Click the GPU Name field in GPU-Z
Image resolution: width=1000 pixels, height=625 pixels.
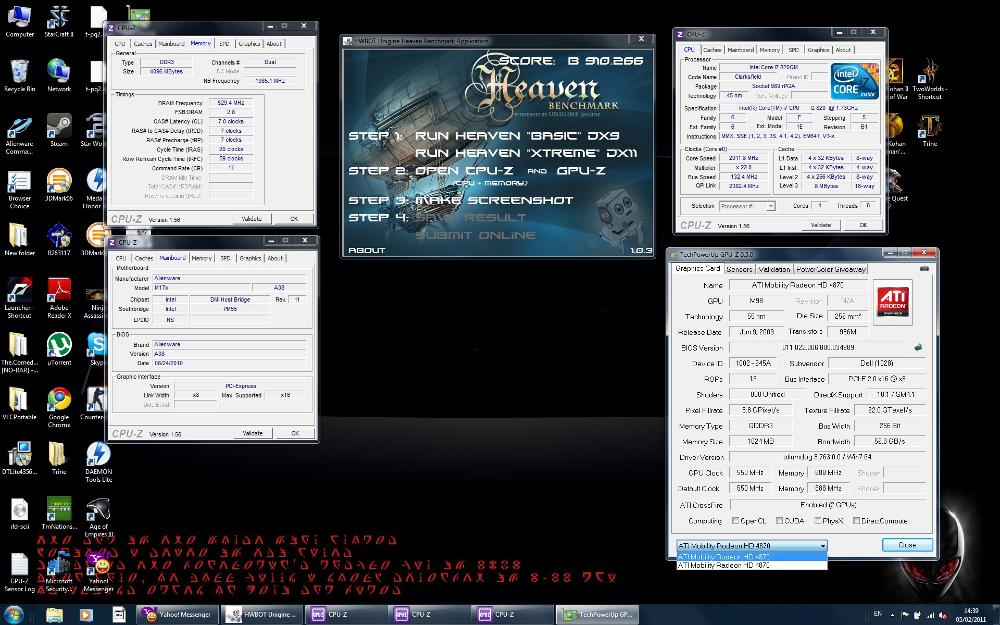(798, 285)
